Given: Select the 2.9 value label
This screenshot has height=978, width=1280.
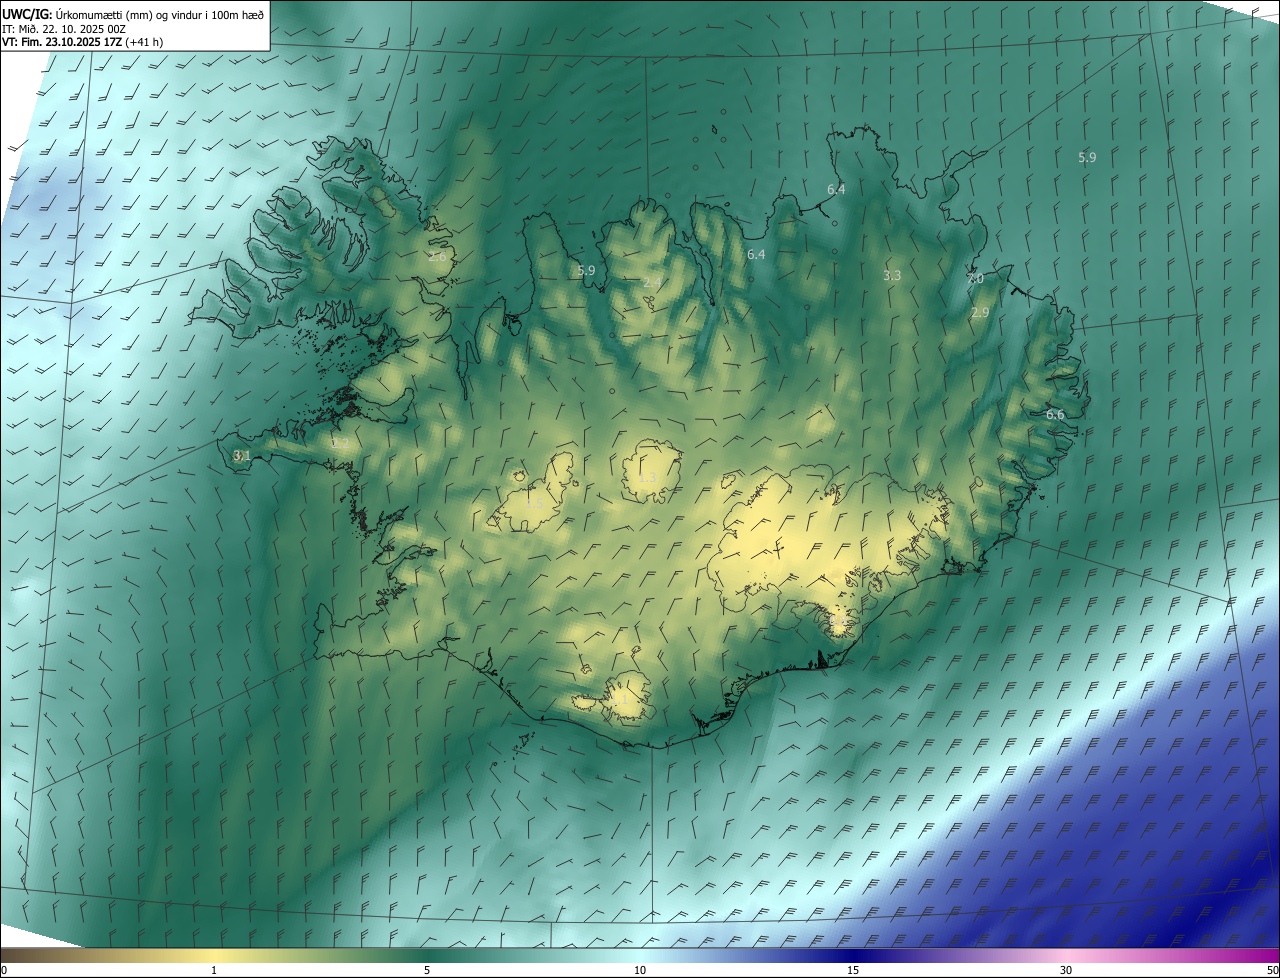Looking at the screenshot, I should (980, 313).
